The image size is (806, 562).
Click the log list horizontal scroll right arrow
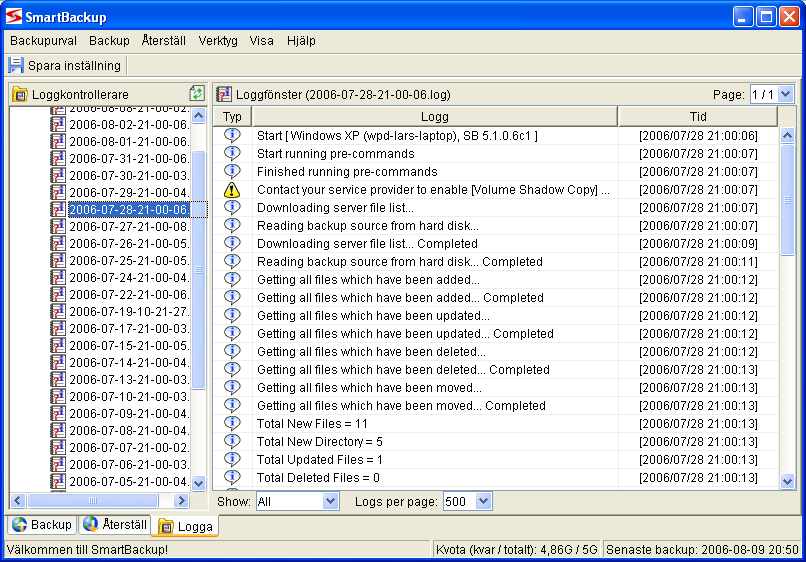[x=181, y=500]
